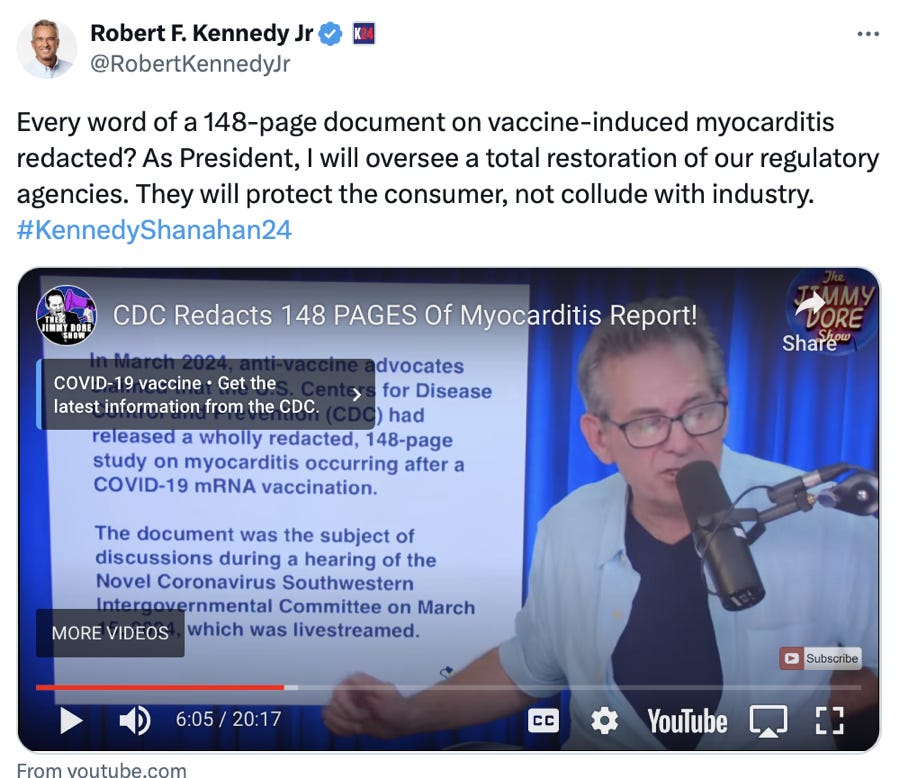Open the video title CDC Redacts 148 PAGES
The width and height of the screenshot is (904, 778).
[x=405, y=315]
